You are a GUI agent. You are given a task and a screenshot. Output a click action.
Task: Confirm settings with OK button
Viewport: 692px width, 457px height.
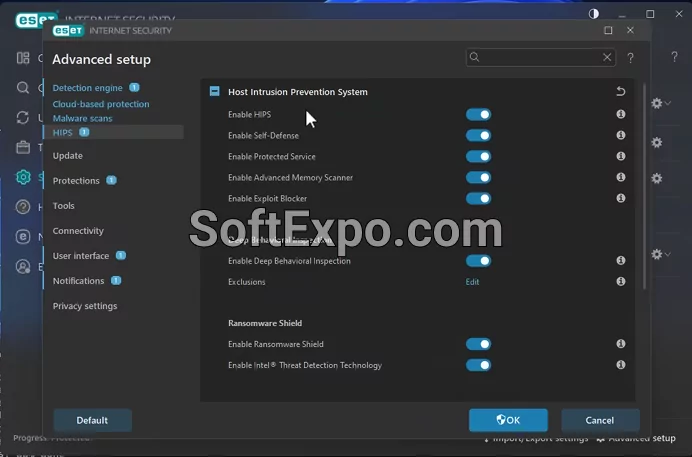tap(508, 420)
